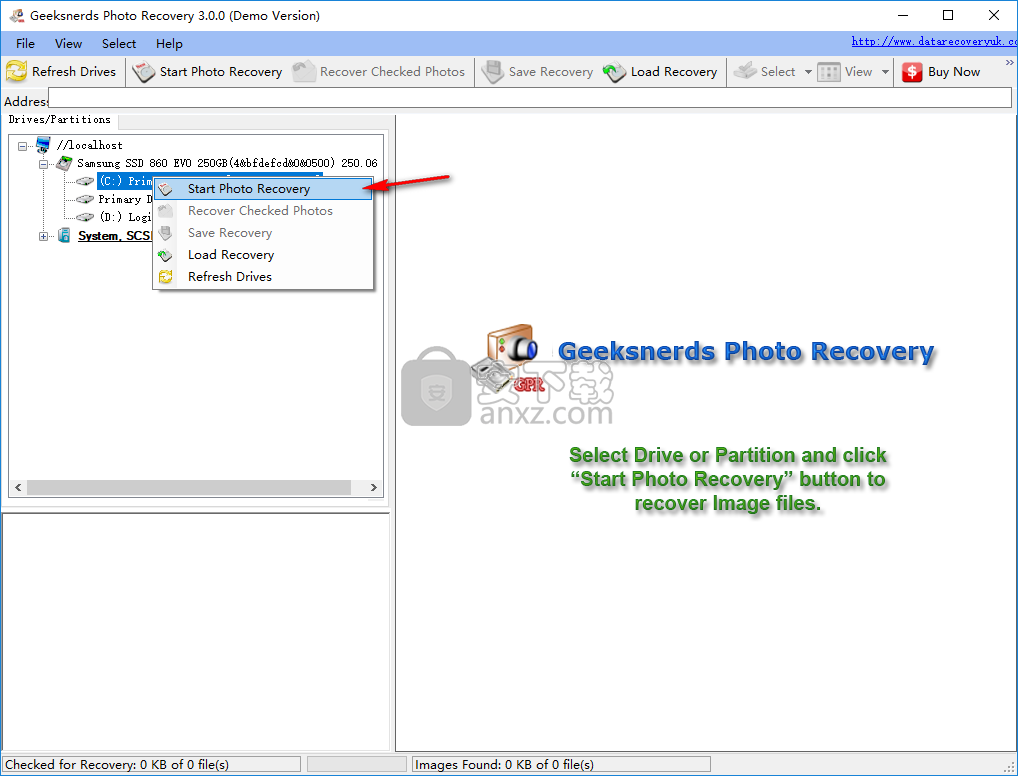Select the System, SCSI tree row
Screen dimensions: 1018x776
pos(114,236)
